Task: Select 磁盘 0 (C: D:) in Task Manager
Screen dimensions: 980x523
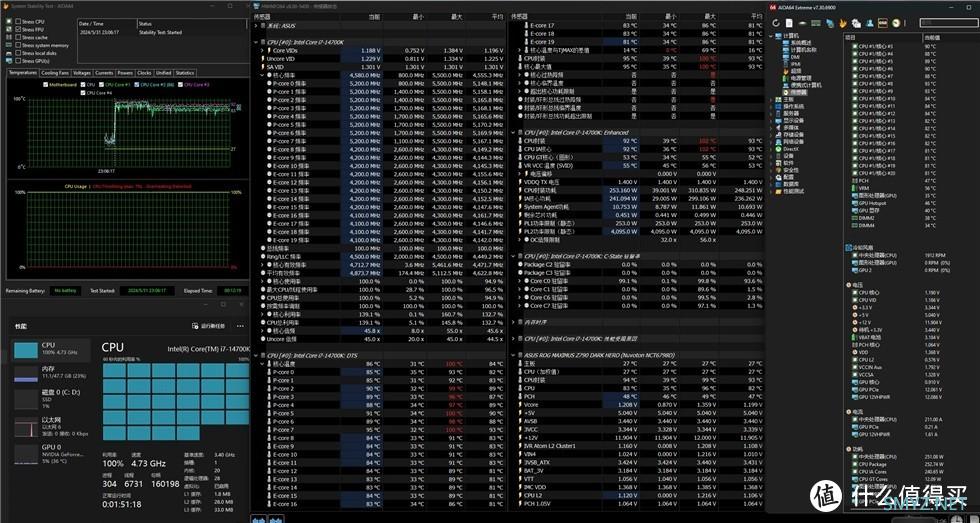Action: tap(51, 399)
